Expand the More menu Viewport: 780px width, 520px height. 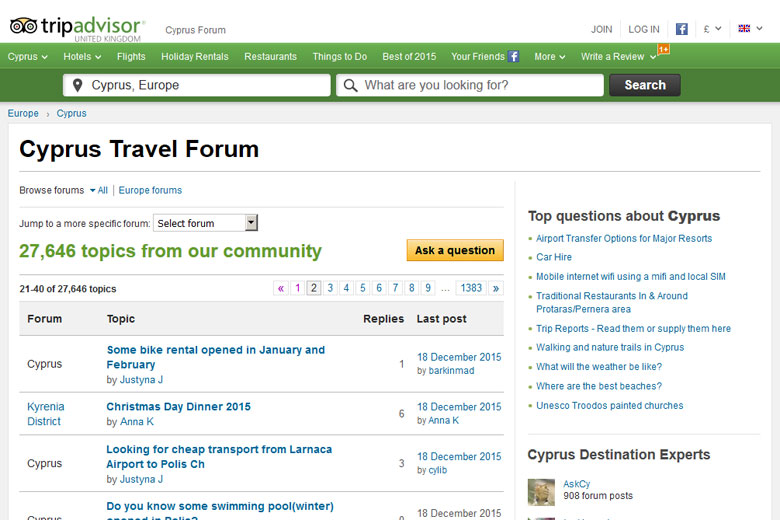(550, 57)
